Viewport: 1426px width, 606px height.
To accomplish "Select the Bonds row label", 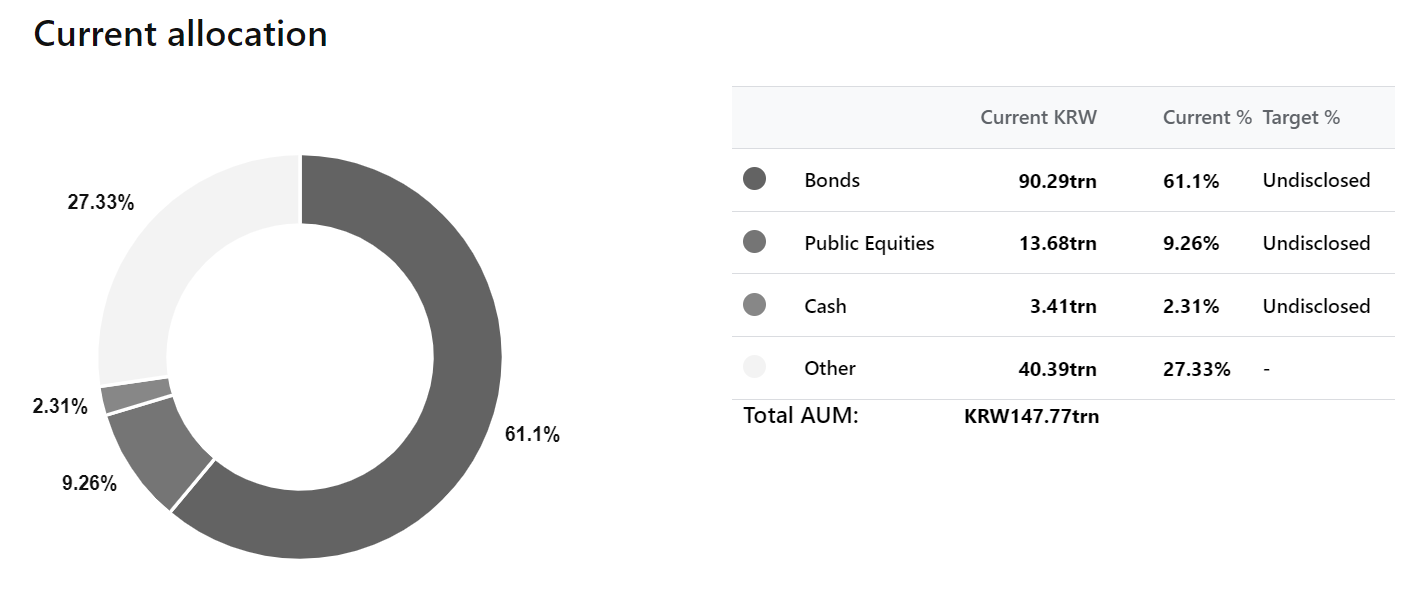I will 832,180.
